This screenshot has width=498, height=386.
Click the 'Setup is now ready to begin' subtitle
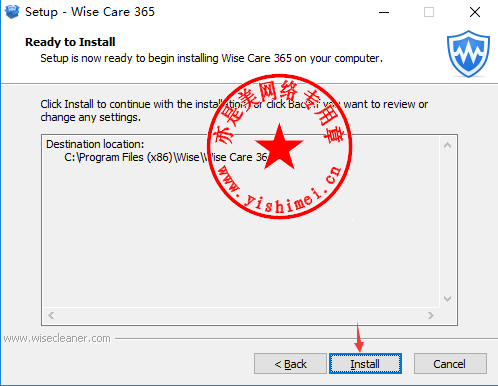click(x=211, y=58)
